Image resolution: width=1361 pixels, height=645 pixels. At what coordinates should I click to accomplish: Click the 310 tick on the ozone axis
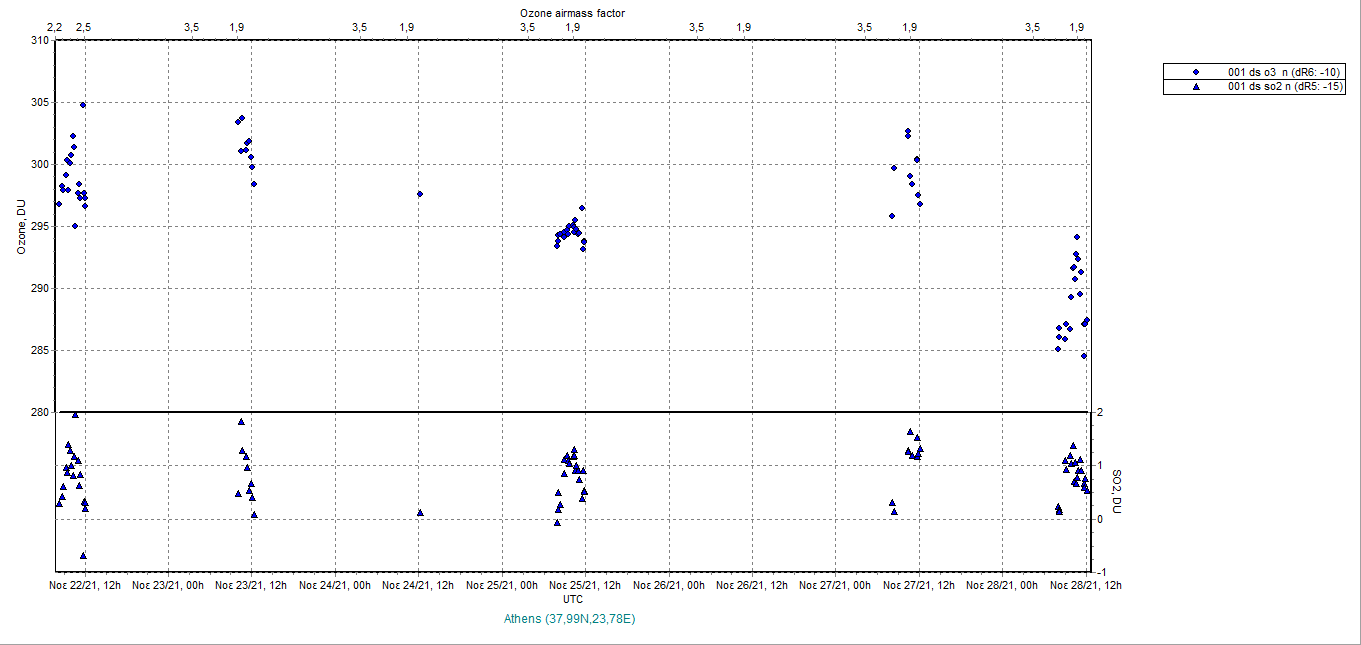(x=38, y=40)
